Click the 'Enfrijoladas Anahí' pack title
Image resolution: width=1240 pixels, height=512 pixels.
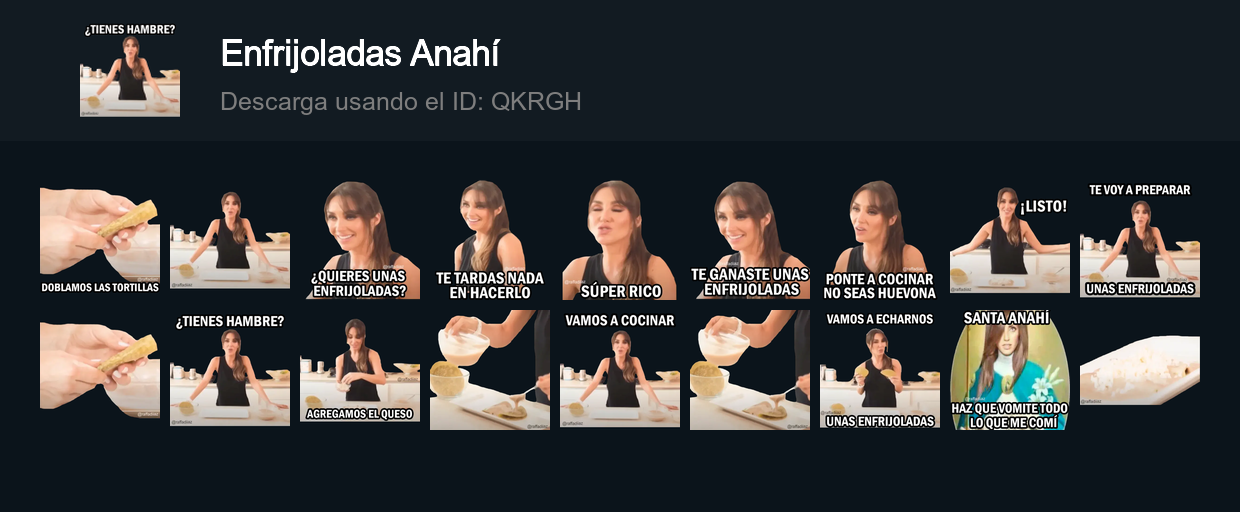tap(360, 54)
